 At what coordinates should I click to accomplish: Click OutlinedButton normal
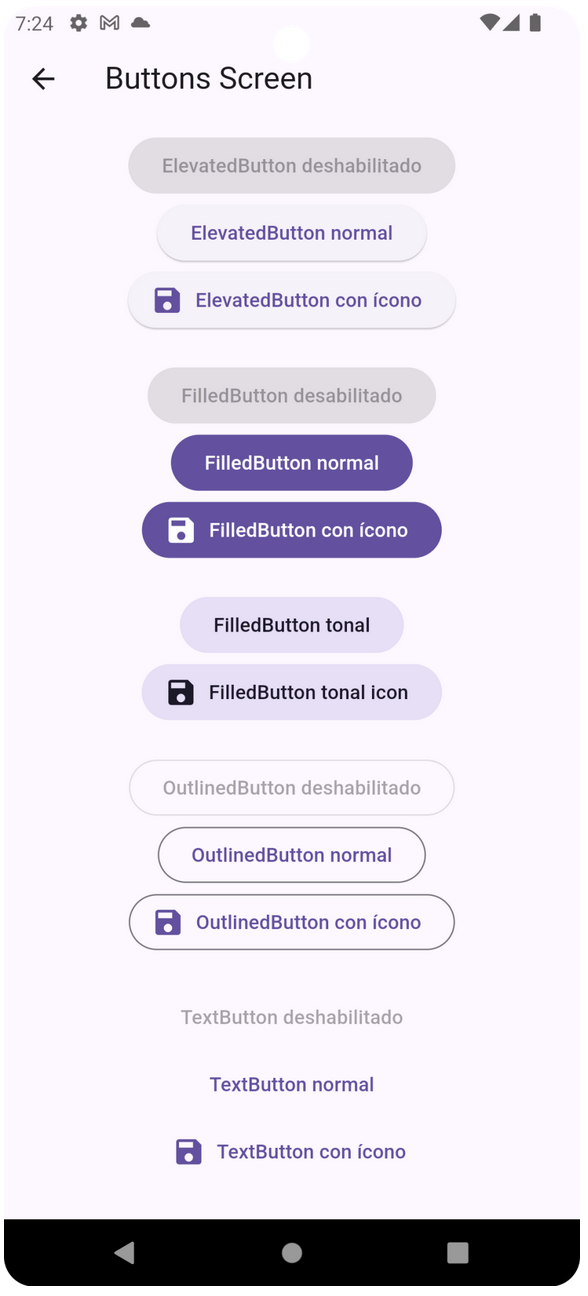(292, 855)
